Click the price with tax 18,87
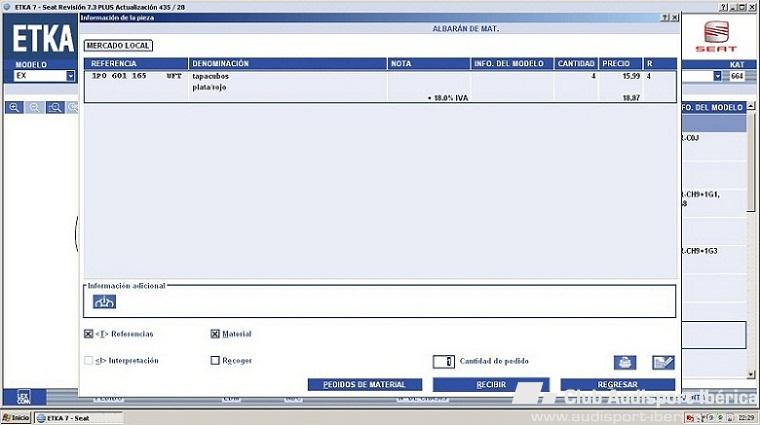 [x=631, y=98]
